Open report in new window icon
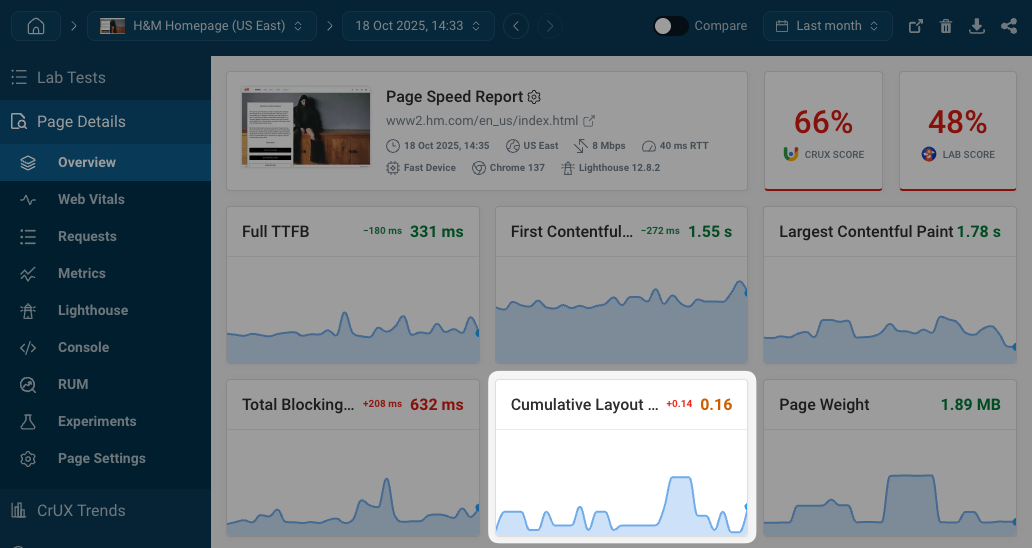 pyautogui.click(x=916, y=26)
